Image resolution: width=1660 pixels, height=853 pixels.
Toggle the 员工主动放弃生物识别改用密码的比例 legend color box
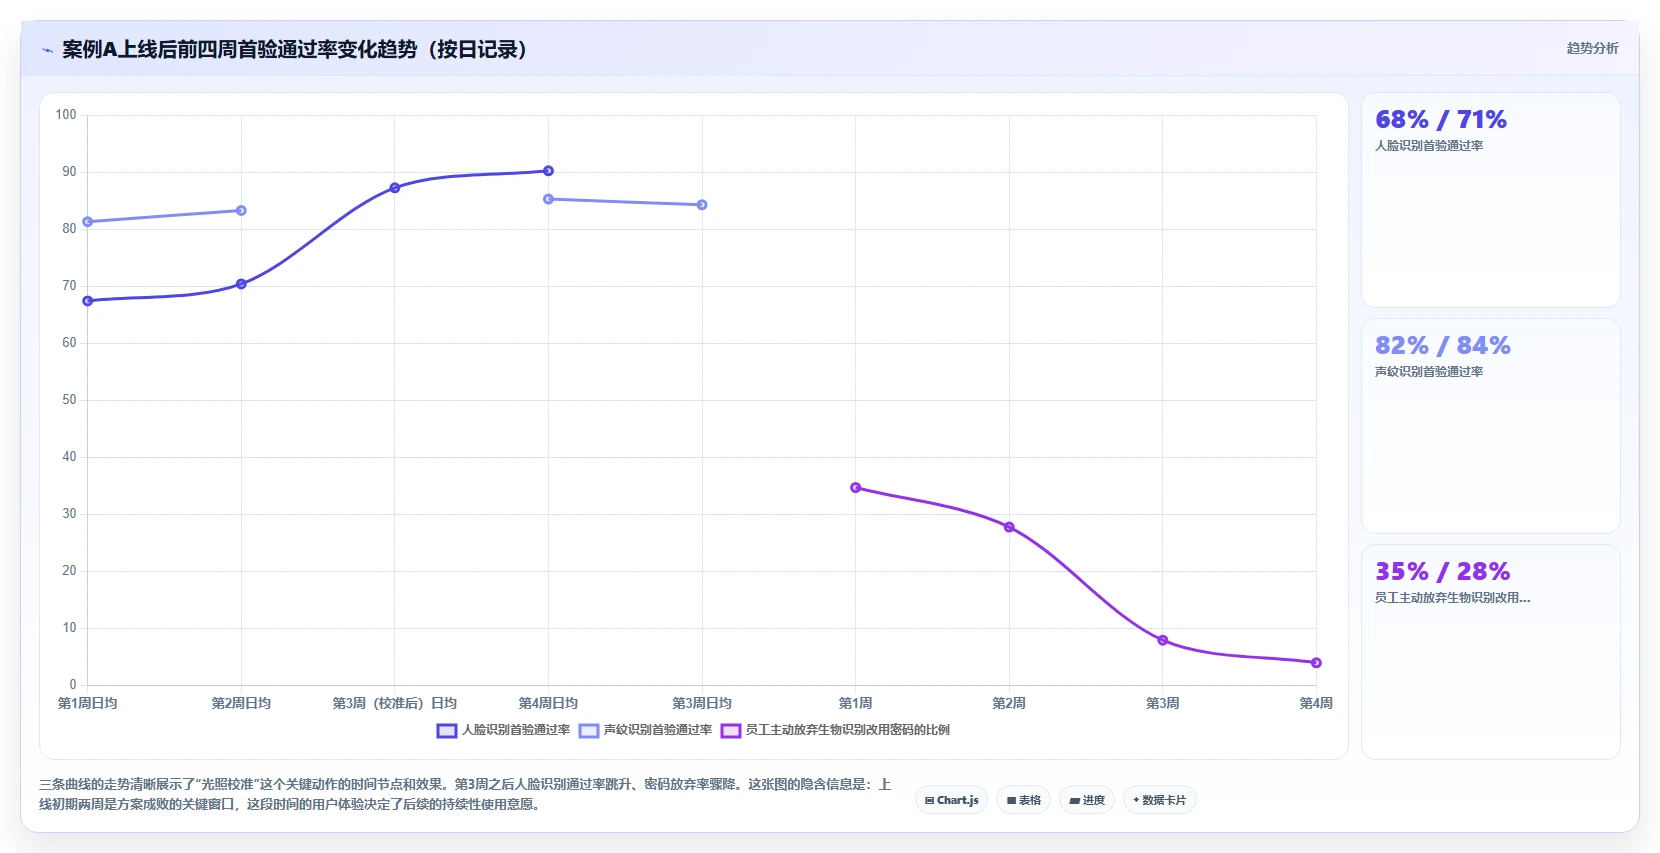click(x=731, y=731)
